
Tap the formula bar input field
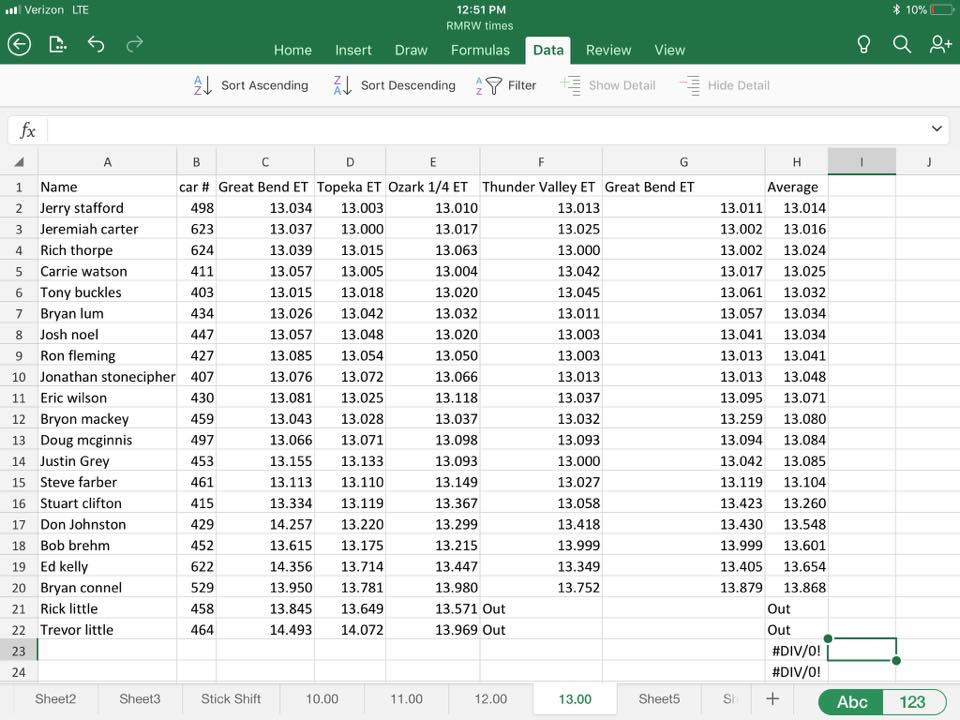[480, 130]
